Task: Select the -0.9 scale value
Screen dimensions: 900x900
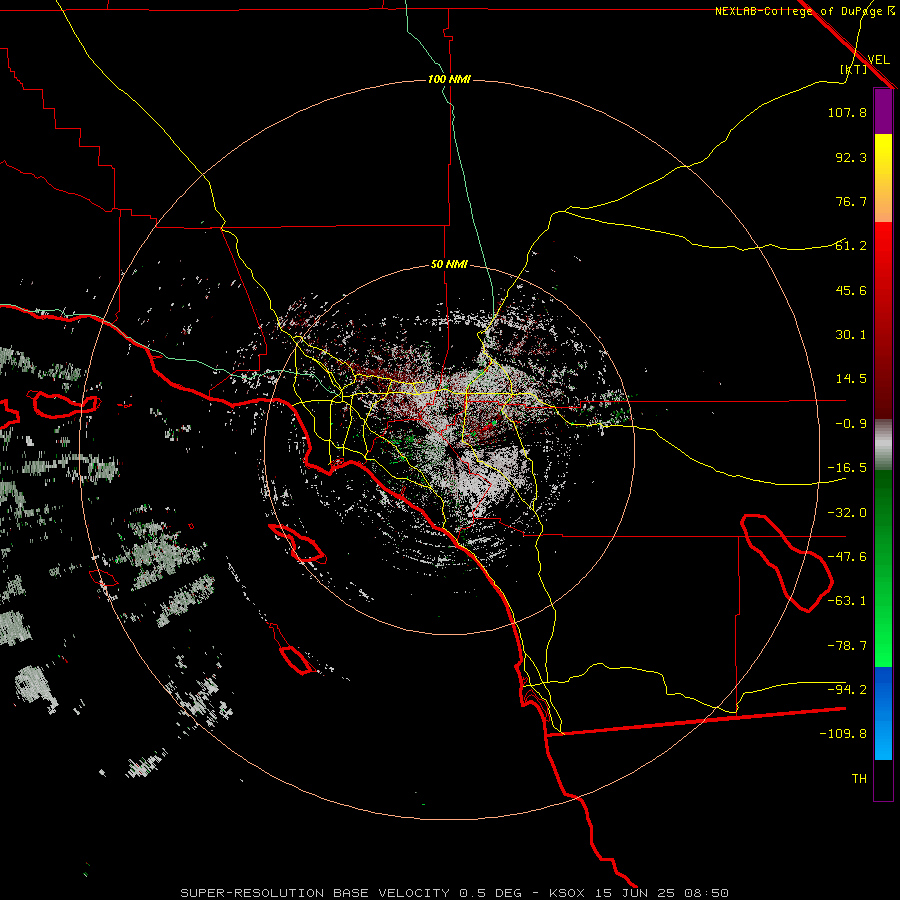Action: (851, 424)
